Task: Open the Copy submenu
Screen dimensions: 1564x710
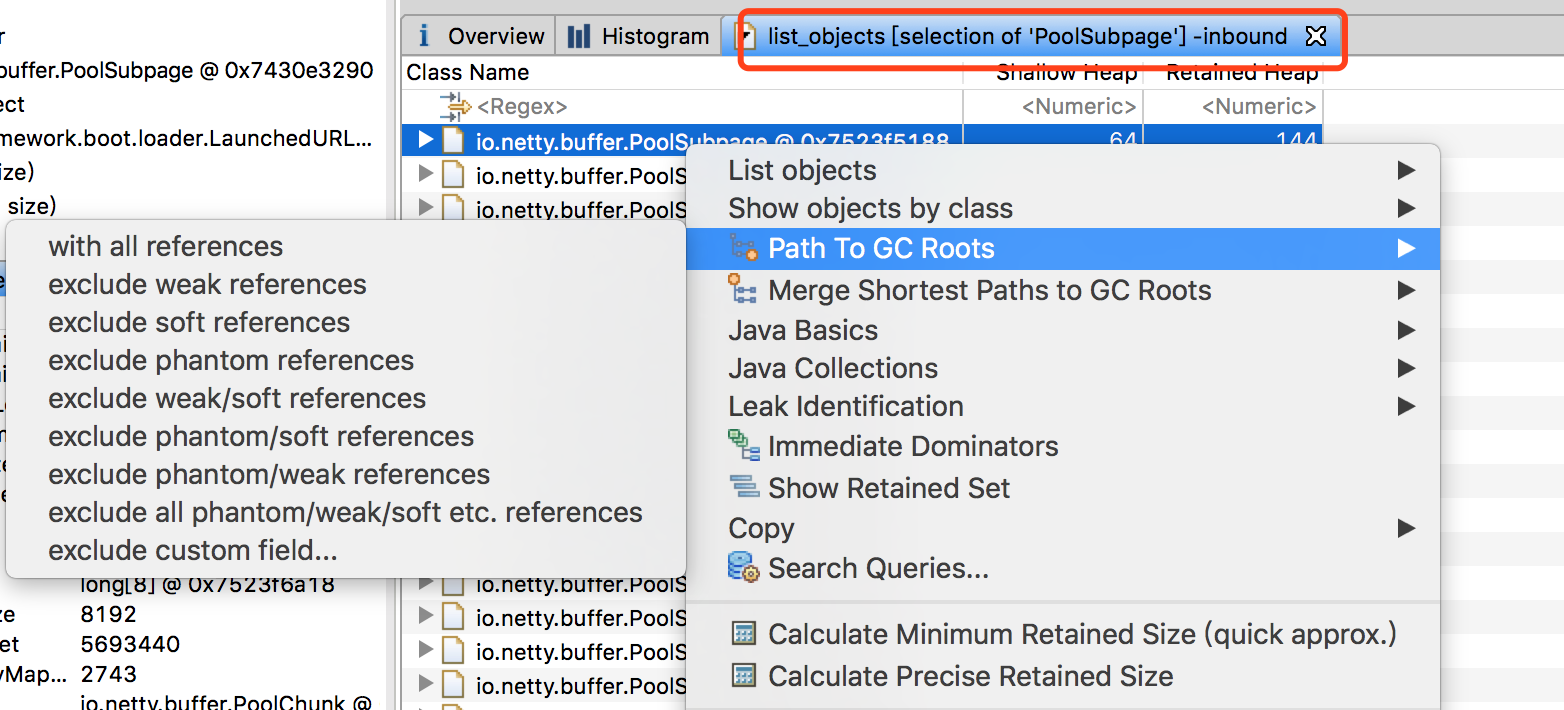Action: click(1063, 528)
